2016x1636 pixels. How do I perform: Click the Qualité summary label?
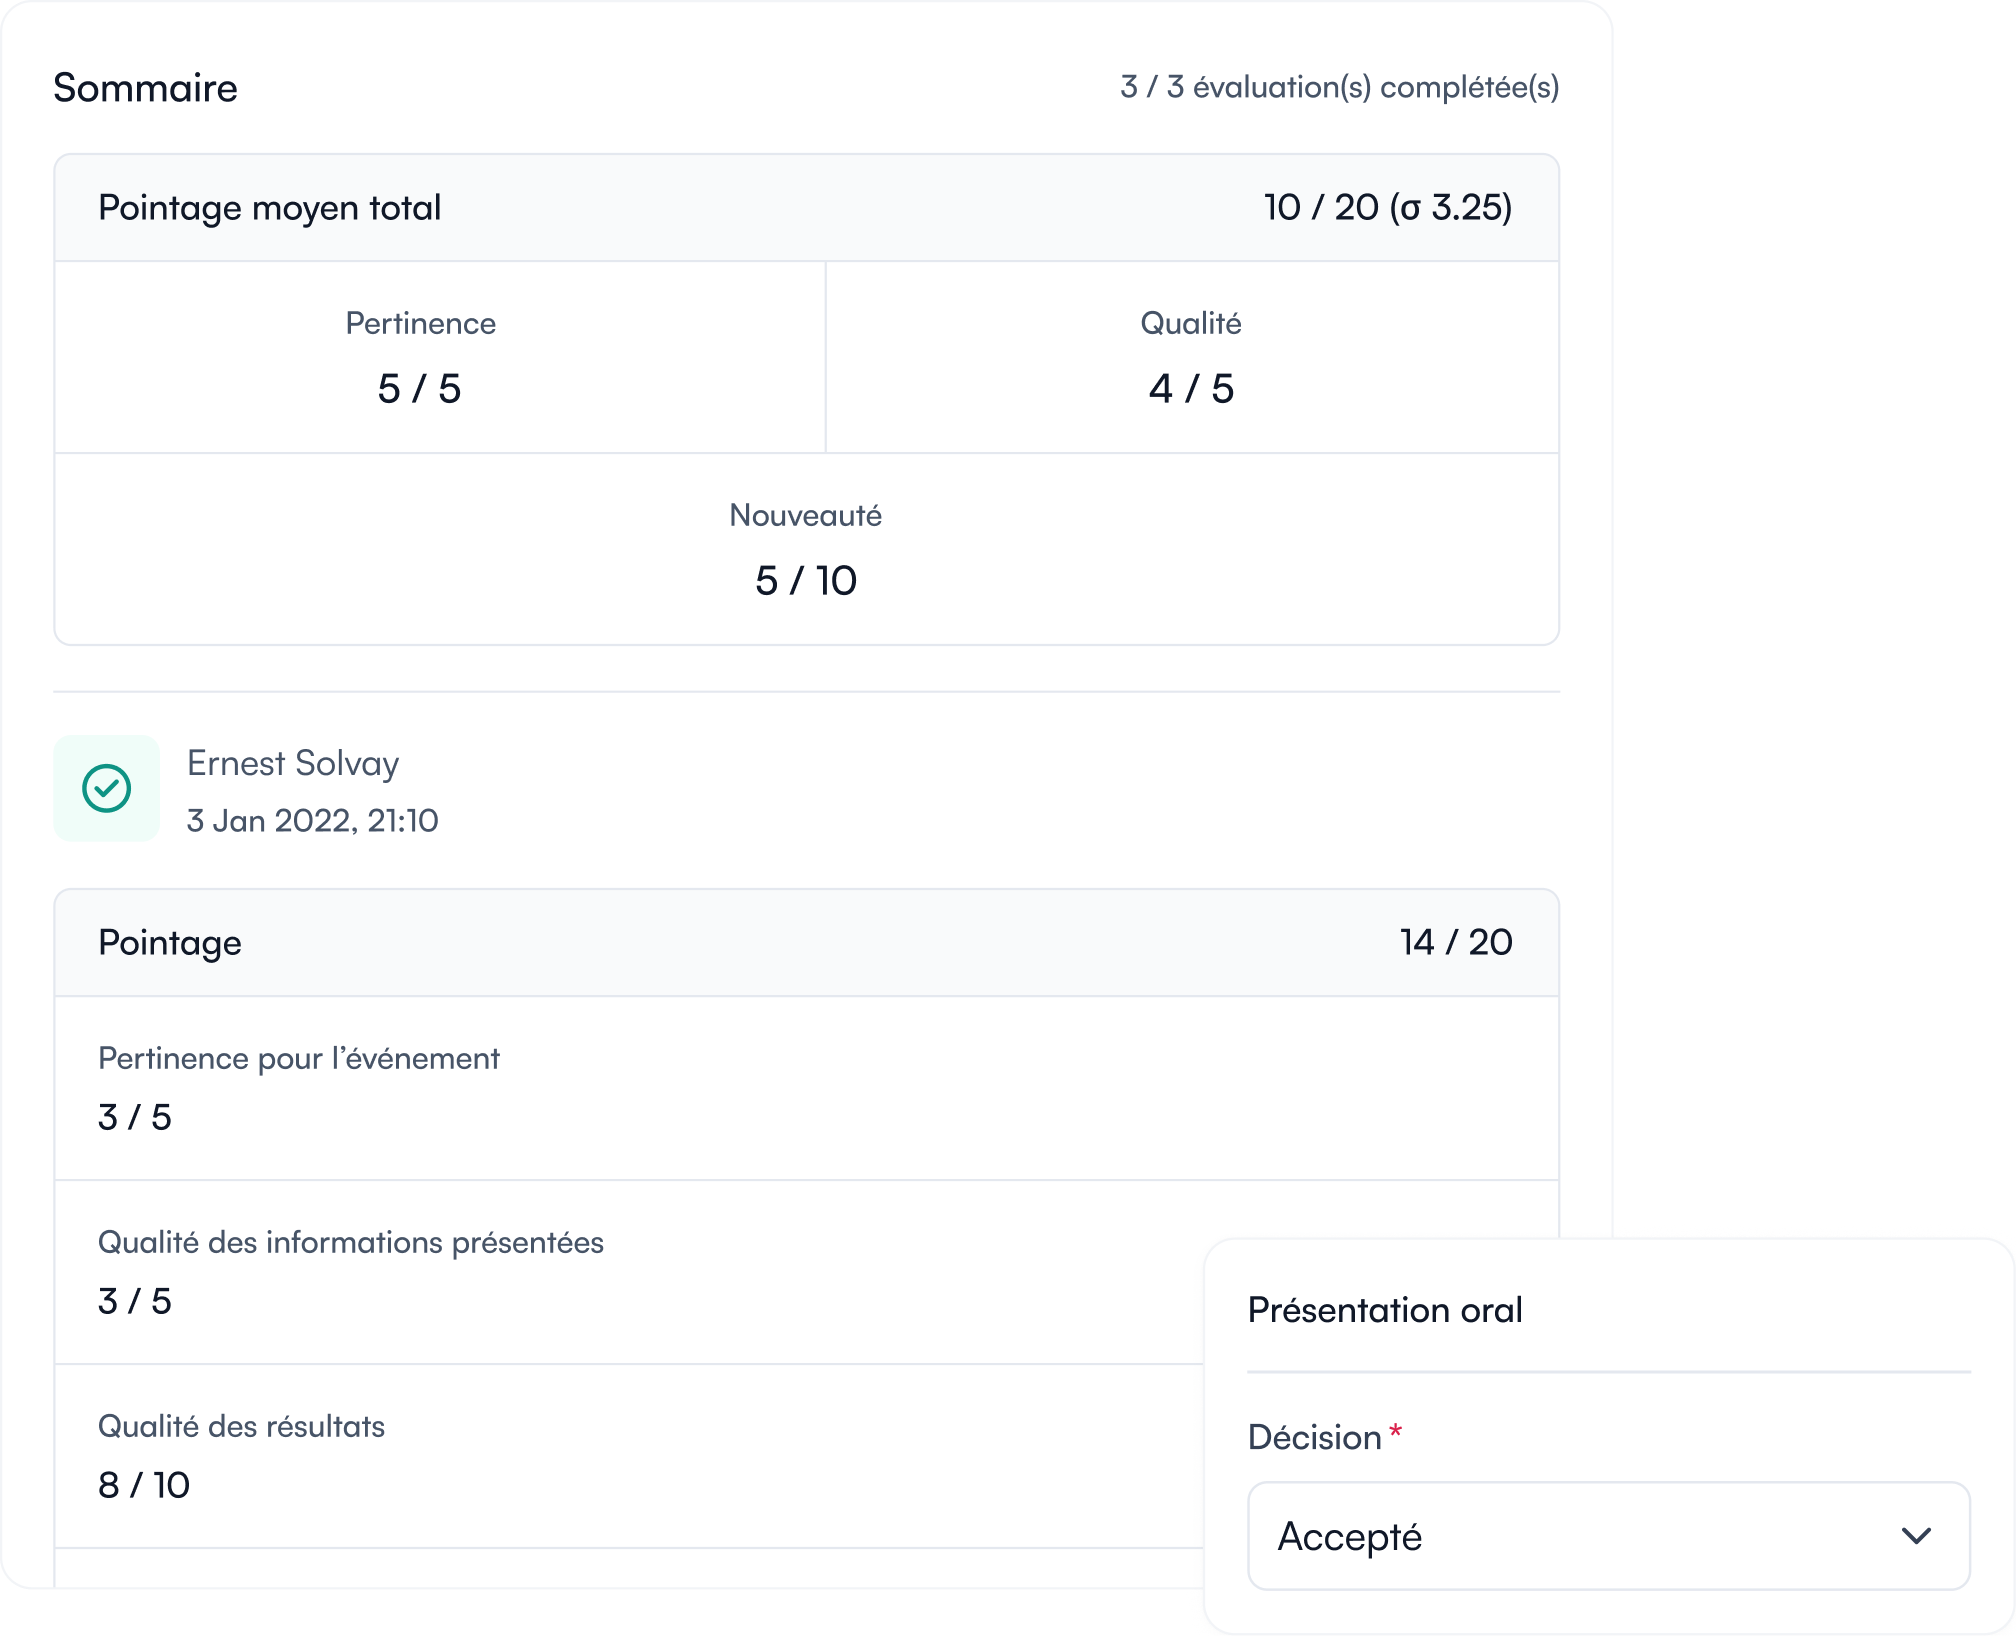point(1191,324)
